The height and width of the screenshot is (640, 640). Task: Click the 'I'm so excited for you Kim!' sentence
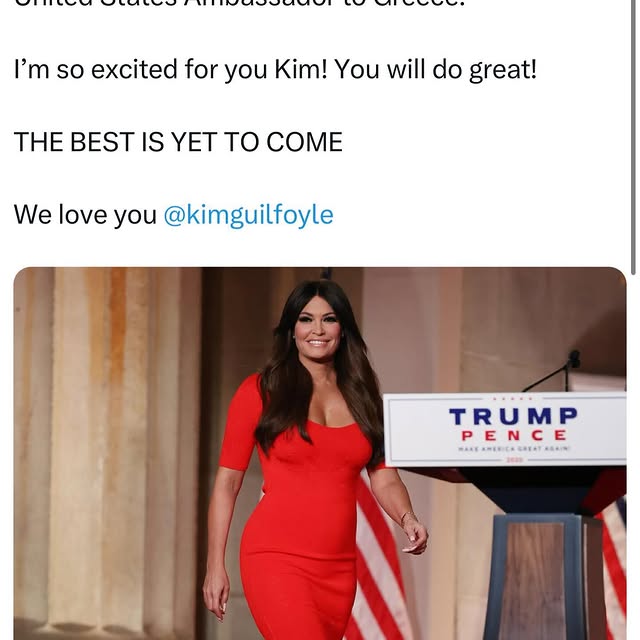tap(171, 69)
